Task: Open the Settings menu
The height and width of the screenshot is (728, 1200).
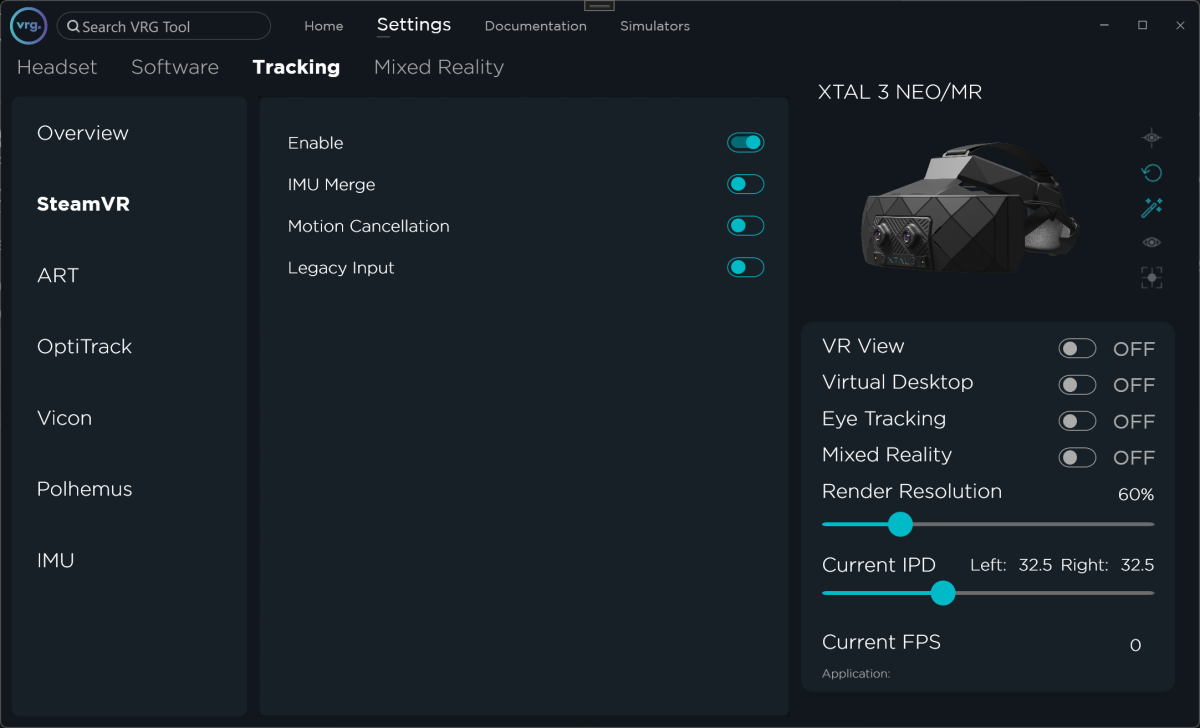Action: tap(414, 25)
